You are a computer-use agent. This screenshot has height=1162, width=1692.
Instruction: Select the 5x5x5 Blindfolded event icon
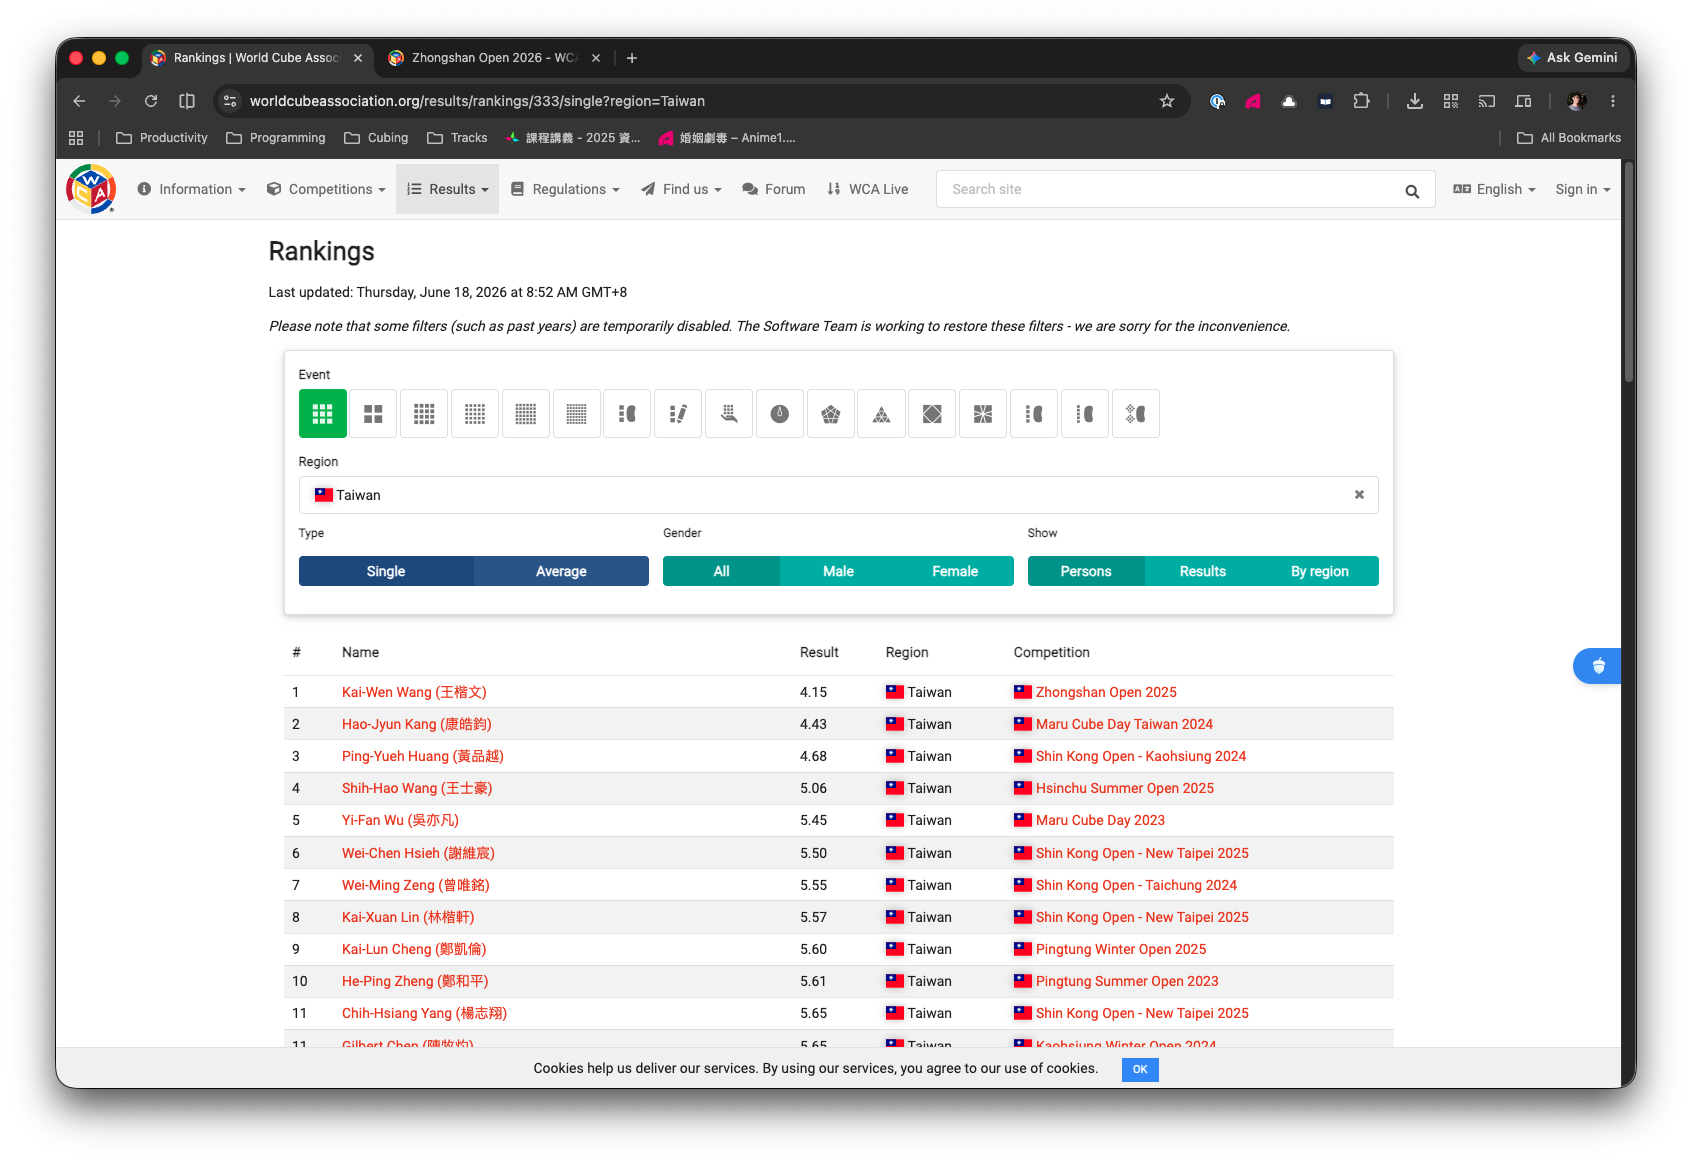(x=1084, y=414)
